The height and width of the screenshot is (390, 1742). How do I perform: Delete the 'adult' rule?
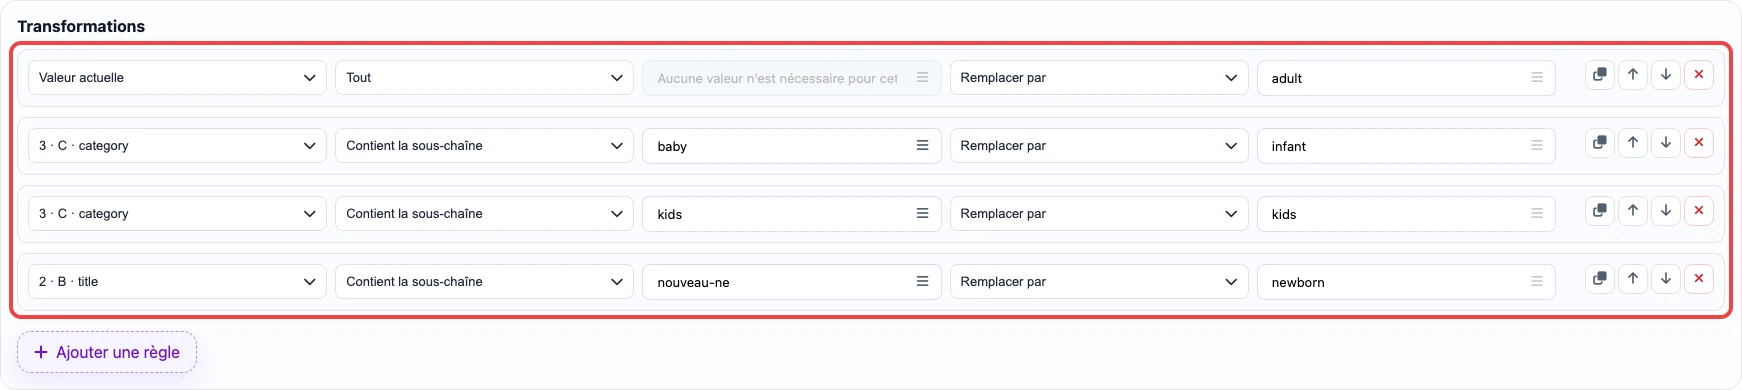click(1699, 75)
